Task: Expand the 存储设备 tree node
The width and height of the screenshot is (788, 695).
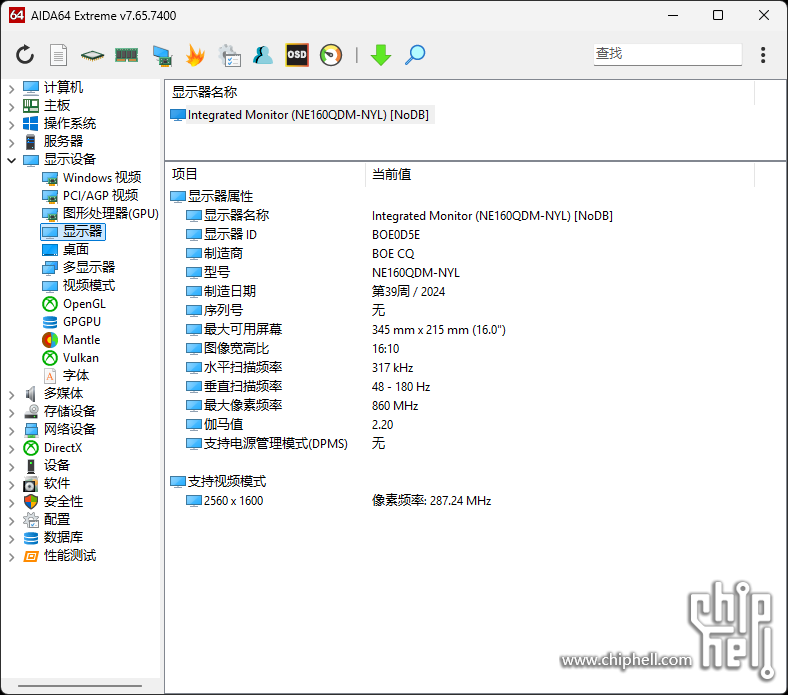Action: point(12,413)
